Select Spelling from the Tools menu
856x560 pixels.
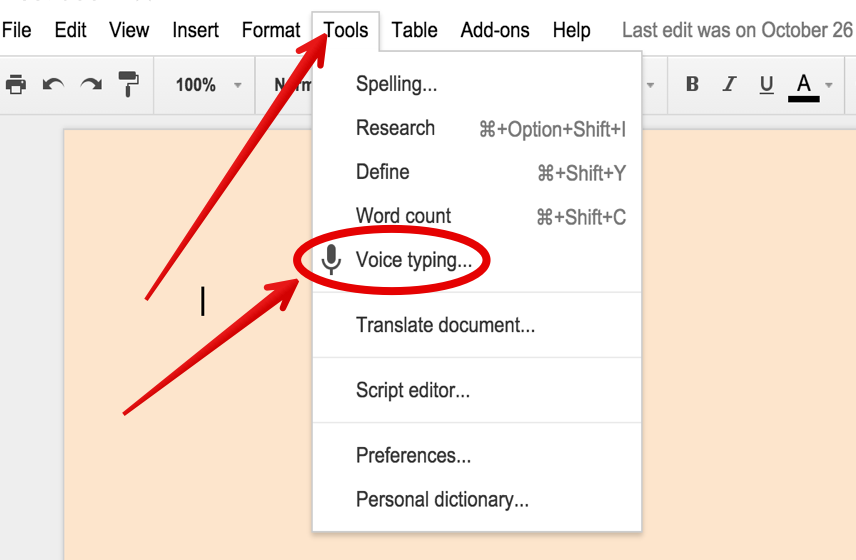pos(396,85)
